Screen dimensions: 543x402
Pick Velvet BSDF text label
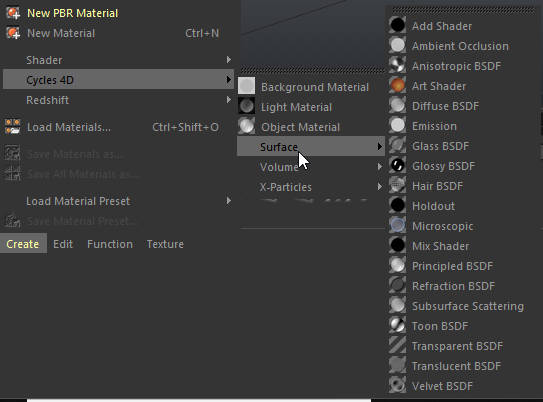442,386
